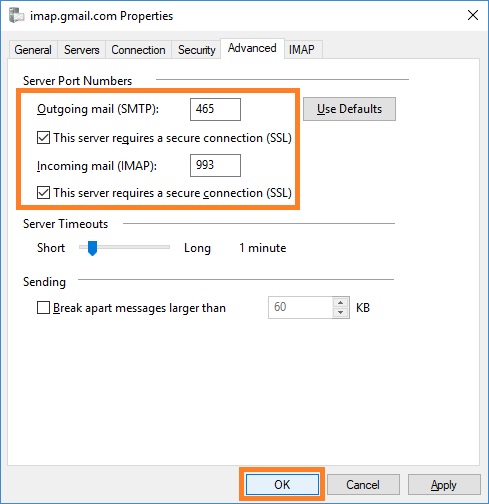489x504 pixels.
Task: Decrease message size with the down arrow
Action: pyautogui.click(x=340, y=313)
